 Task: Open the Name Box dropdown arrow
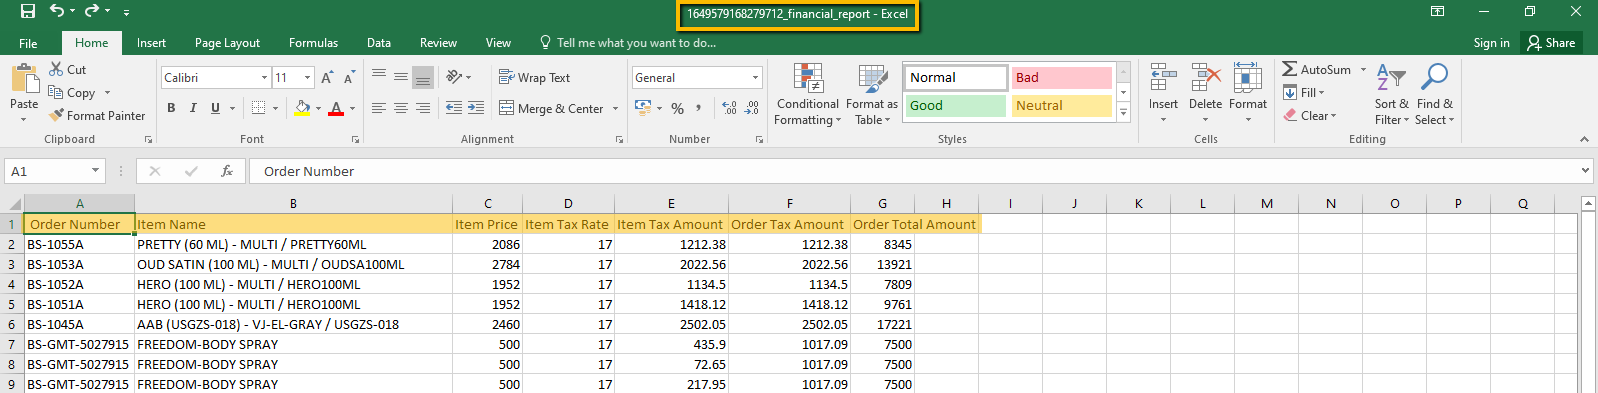click(95, 171)
